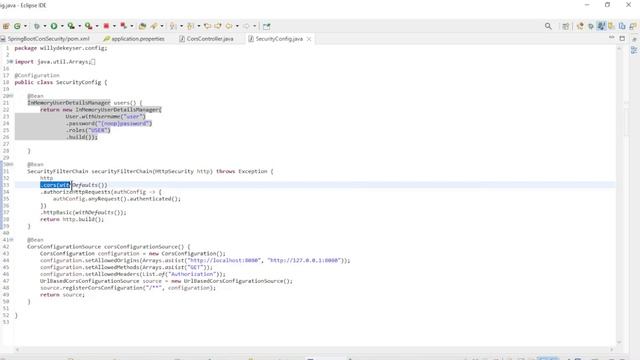The height and width of the screenshot is (360, 640).
Task: Switch to CorsController.java tab
Action: coord(207,39)
